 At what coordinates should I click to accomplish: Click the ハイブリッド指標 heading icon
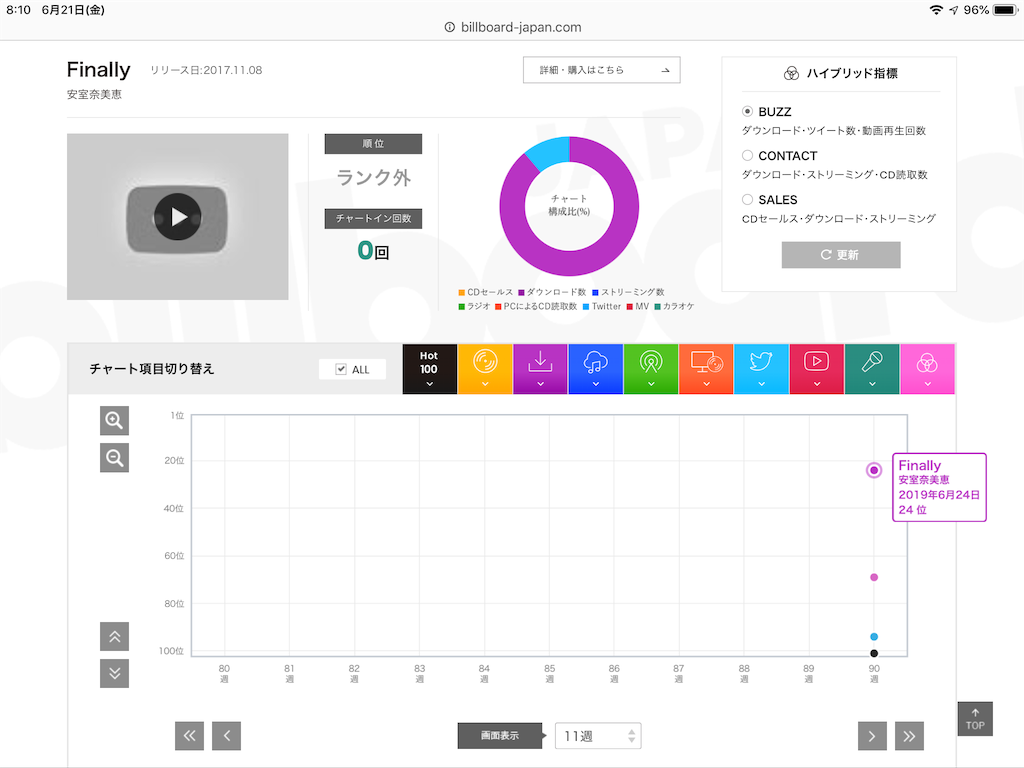point(791,73)
